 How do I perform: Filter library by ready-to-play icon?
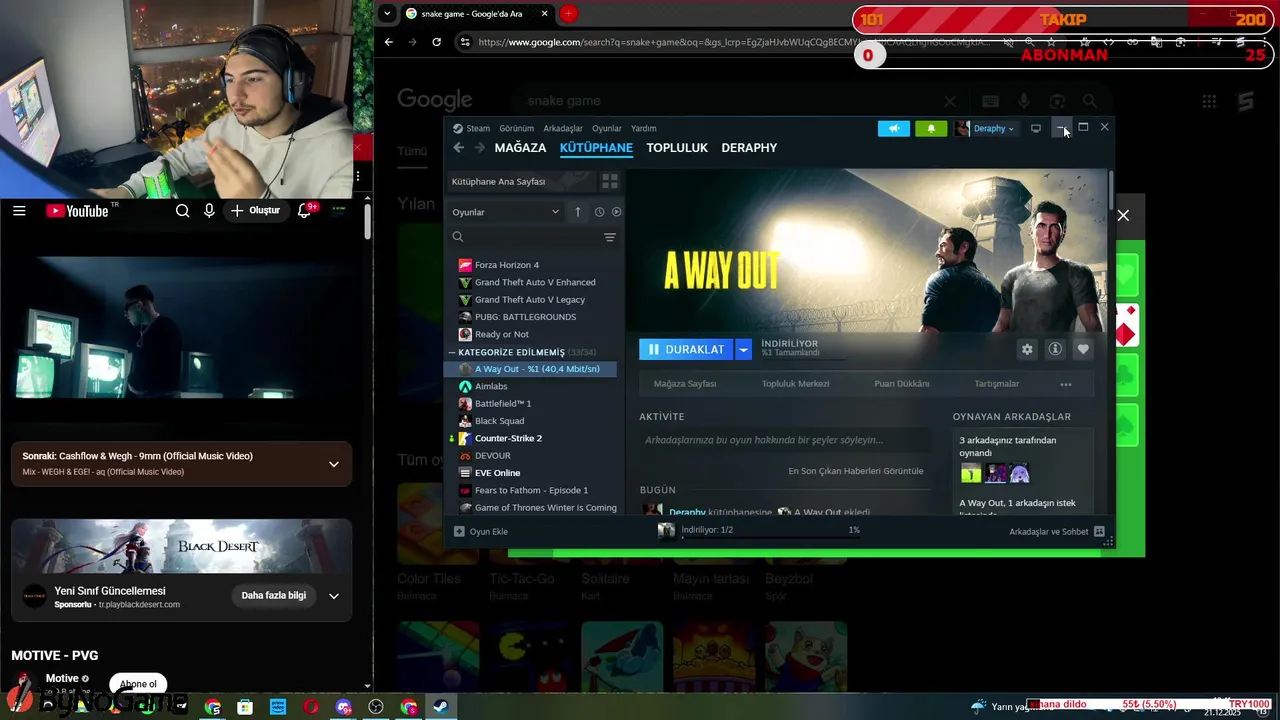click(x=616, y=212)
